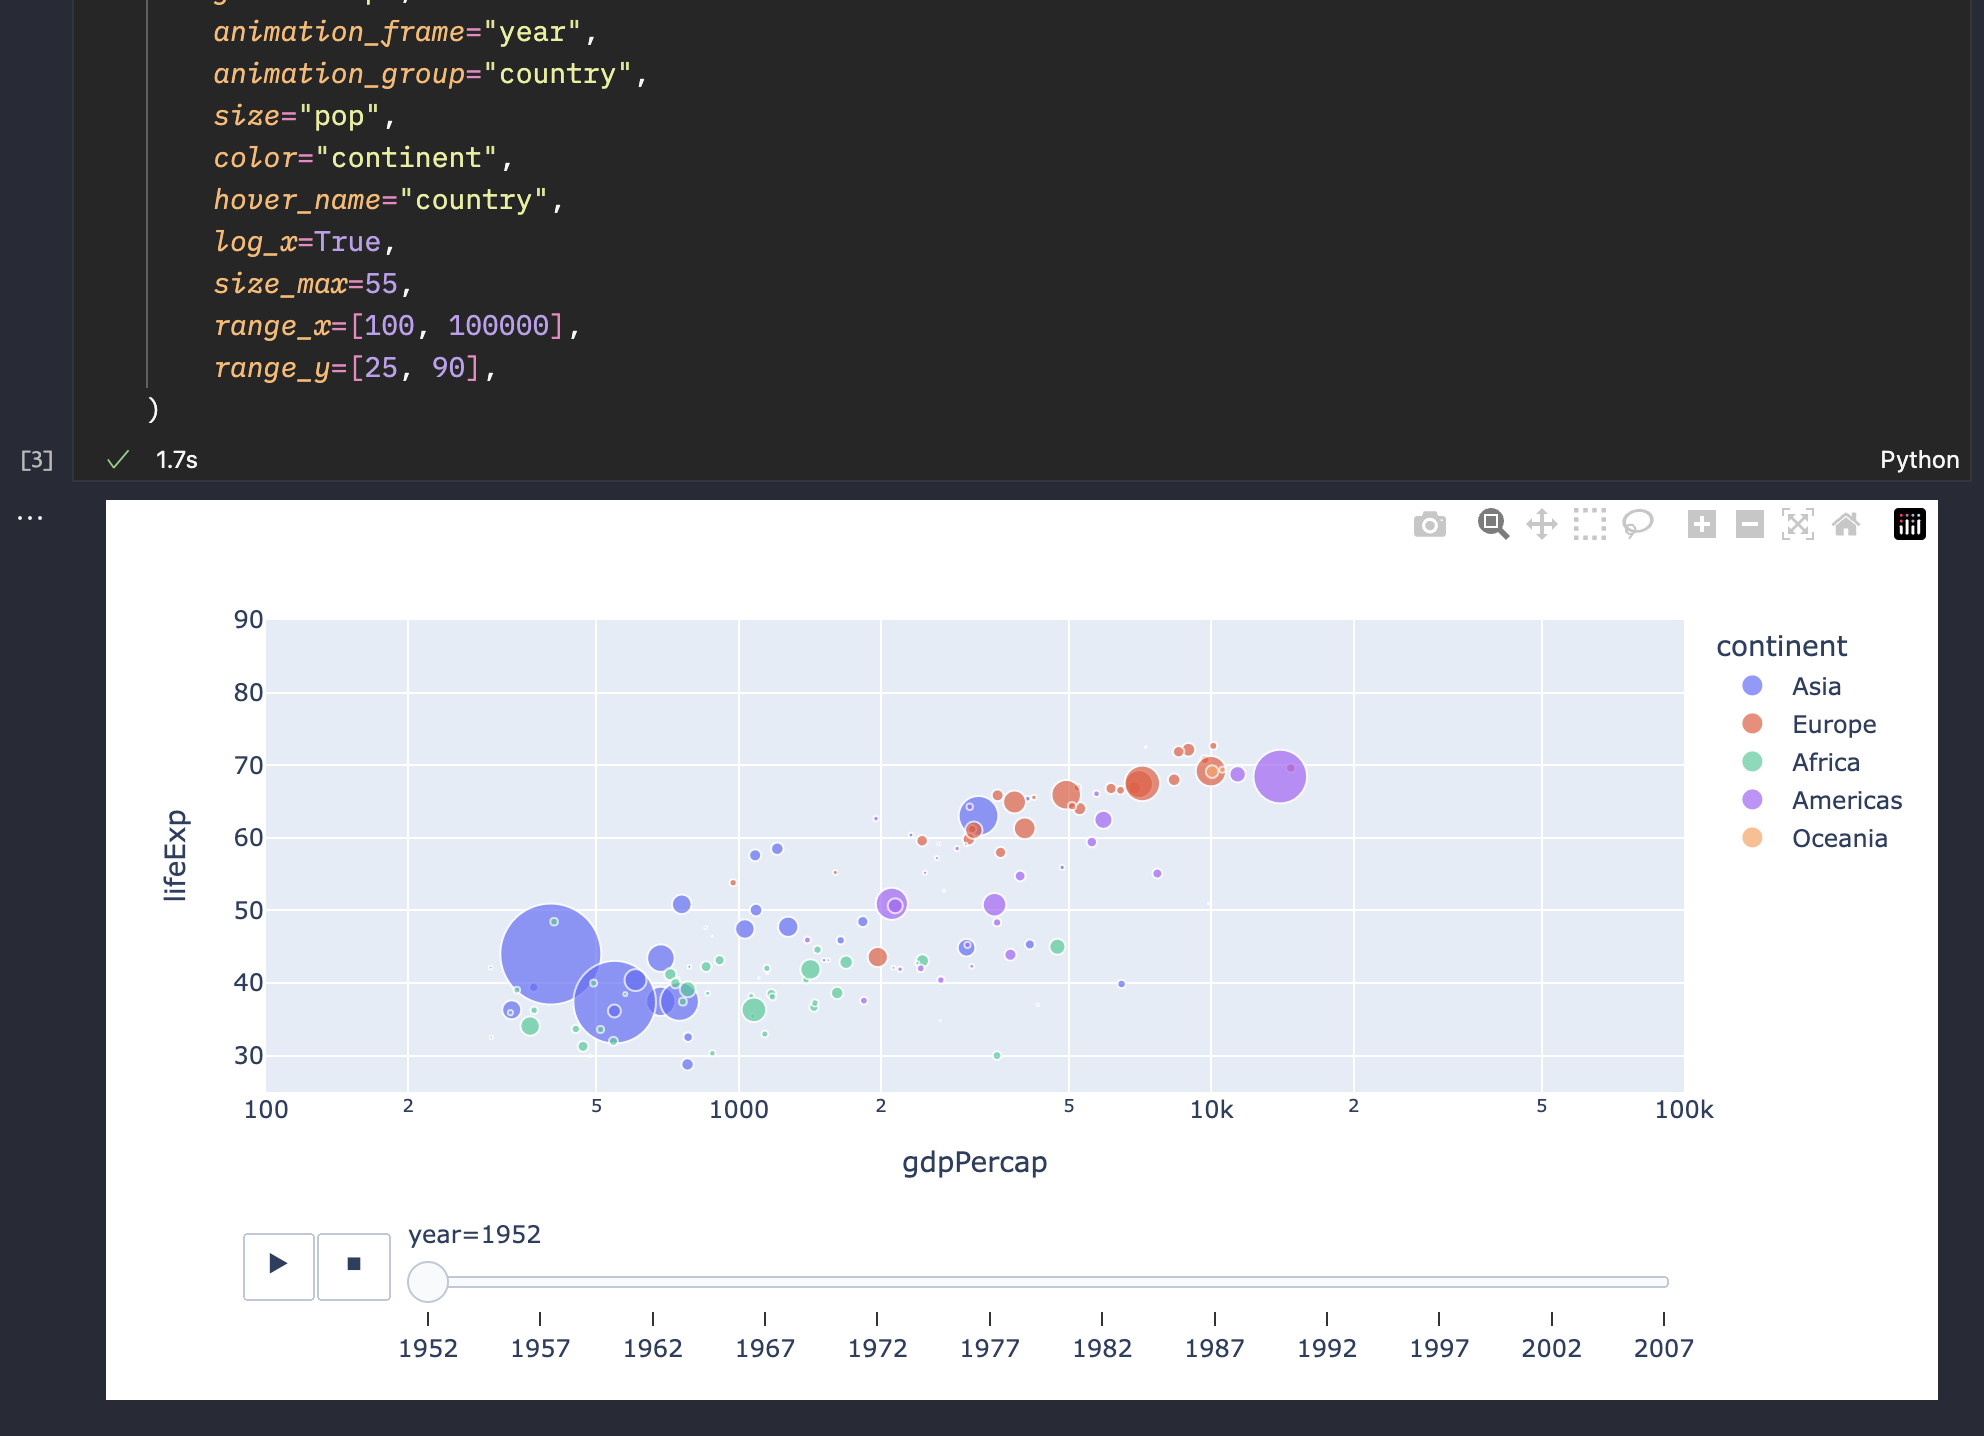
Task: Select the Box Select tool
Action: click(x=1589, y=524)
